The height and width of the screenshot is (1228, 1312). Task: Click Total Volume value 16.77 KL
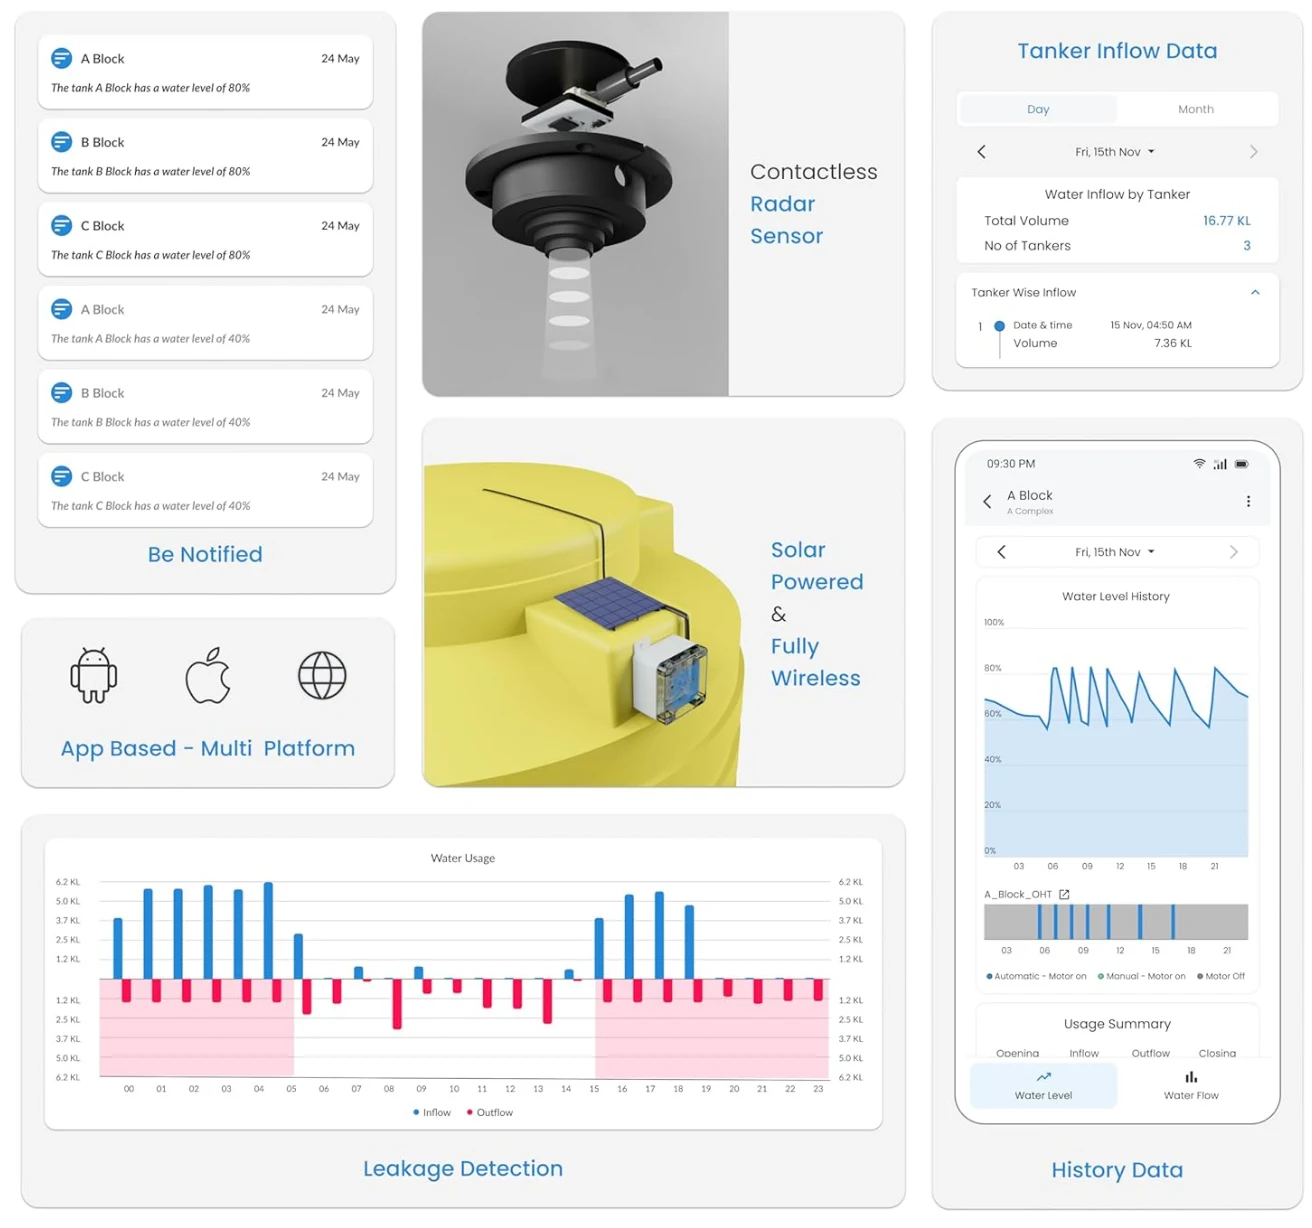click(1226, 220)
